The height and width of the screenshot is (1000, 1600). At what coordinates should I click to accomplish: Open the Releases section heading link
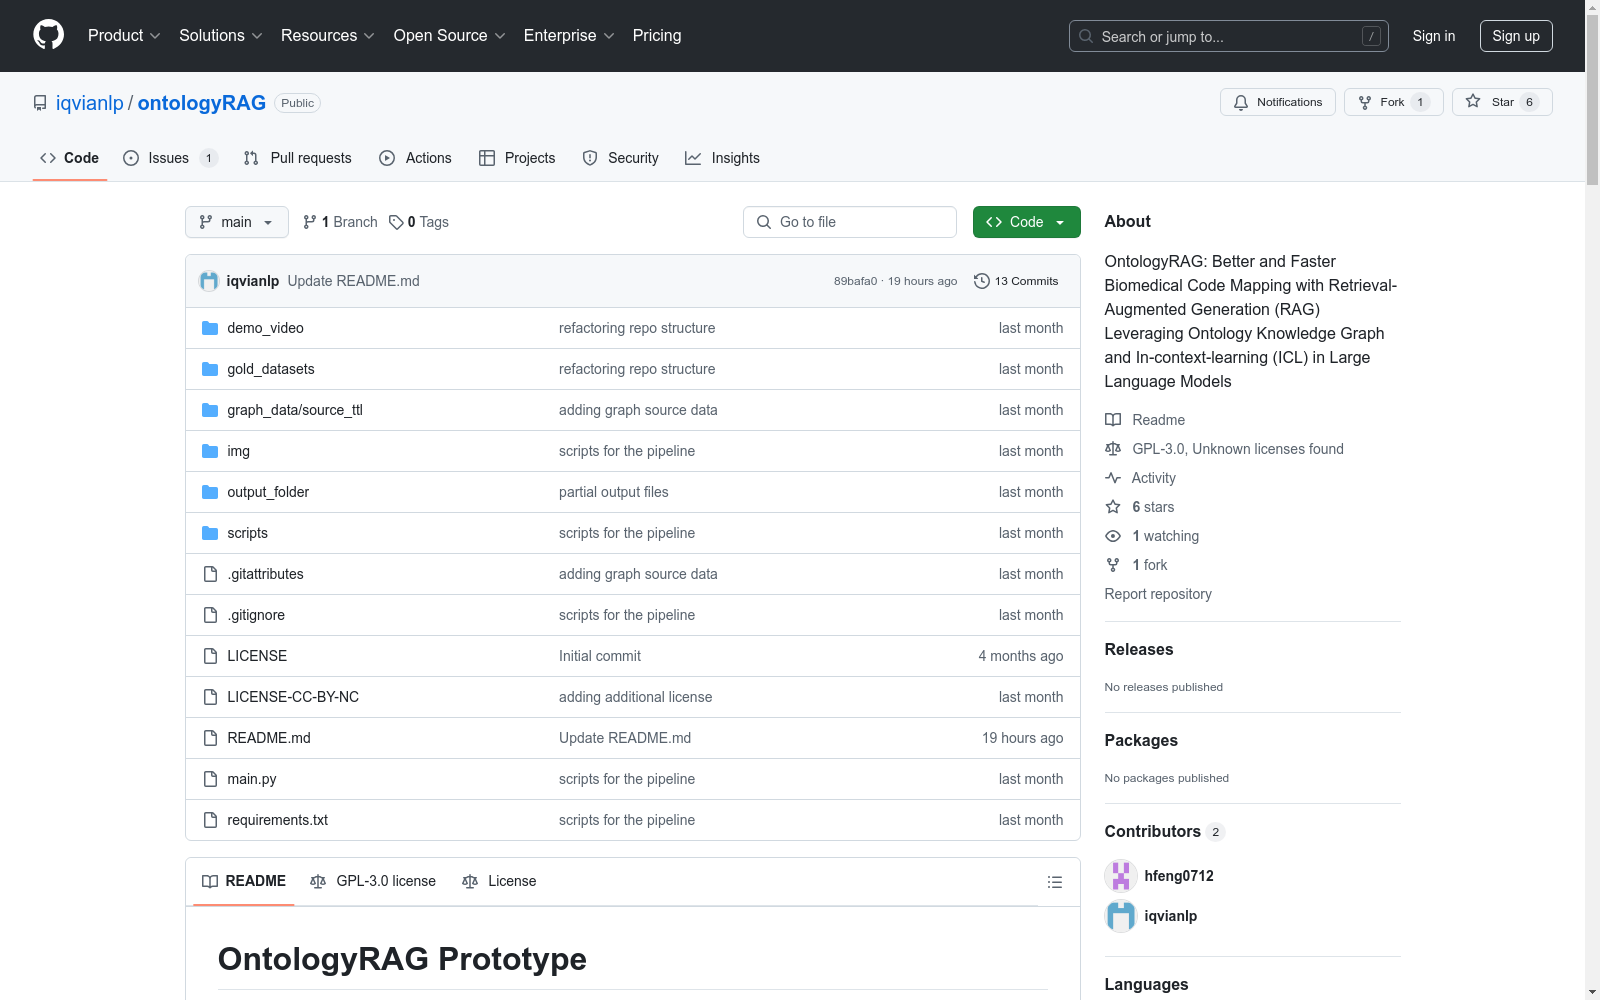pos(1139,649)
